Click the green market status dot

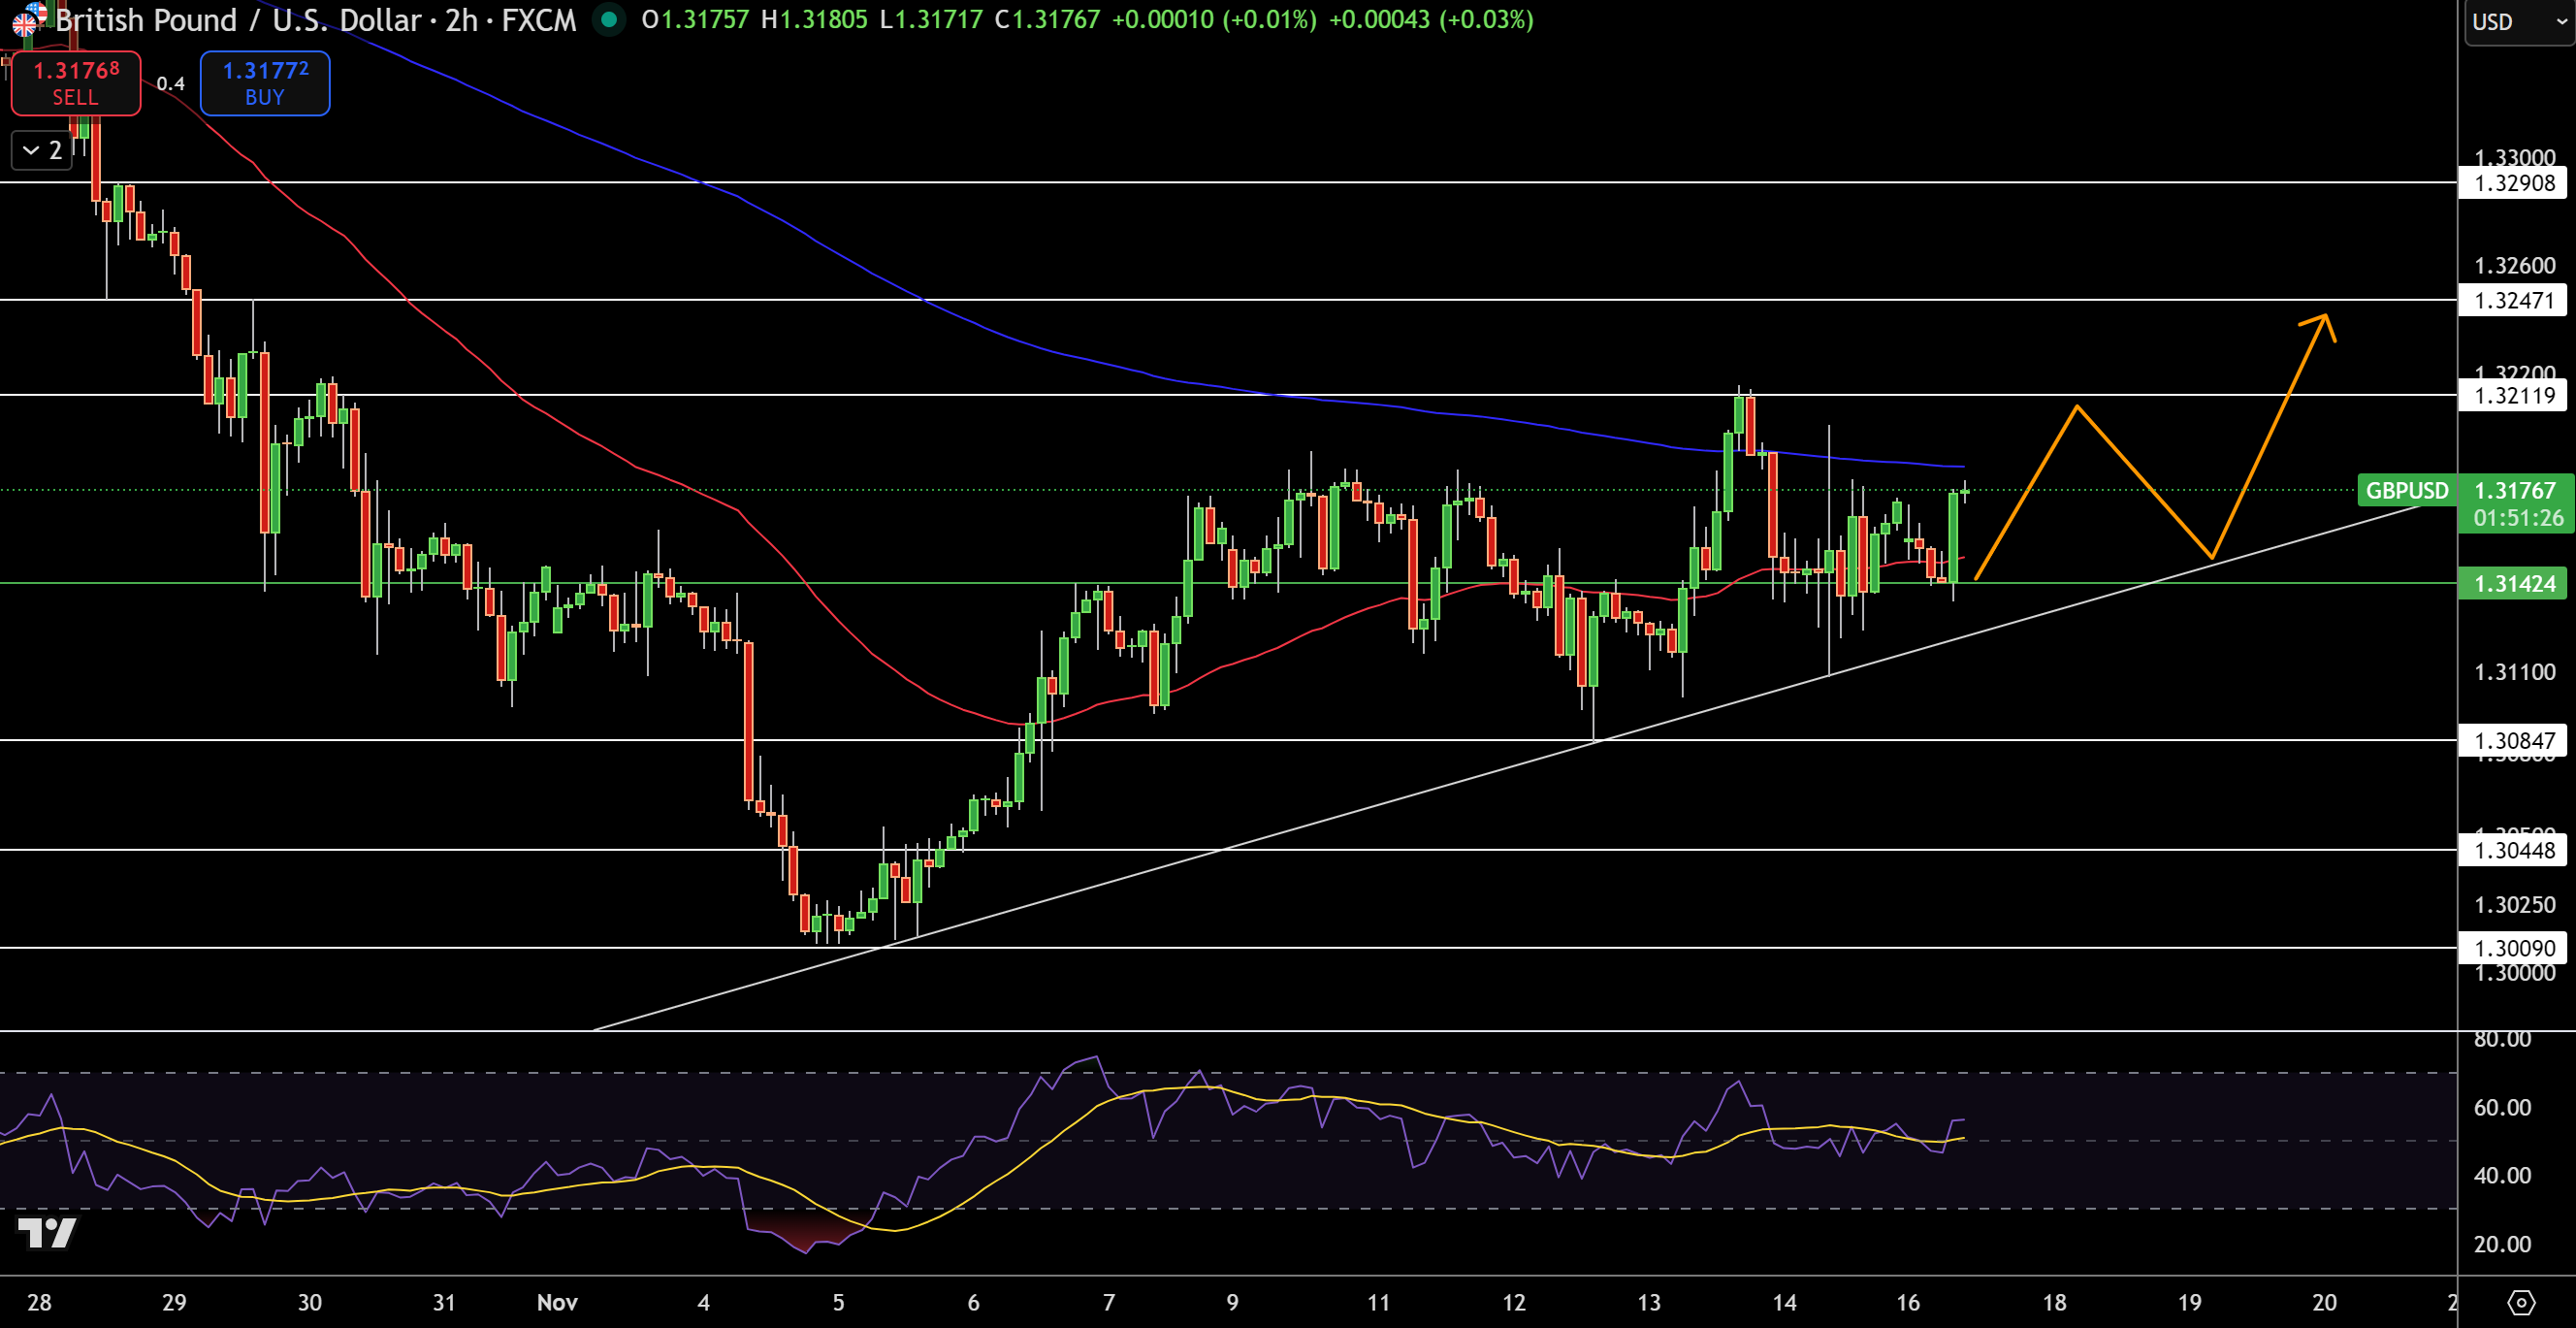[x=609, y=20]
